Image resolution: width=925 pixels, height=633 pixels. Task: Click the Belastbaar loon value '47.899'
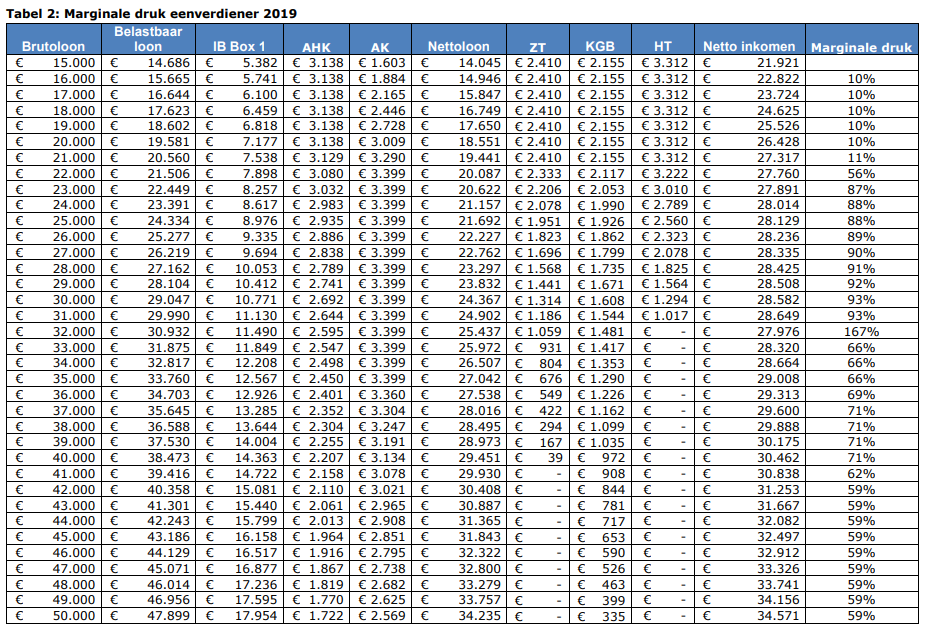[x=169, y=616]
